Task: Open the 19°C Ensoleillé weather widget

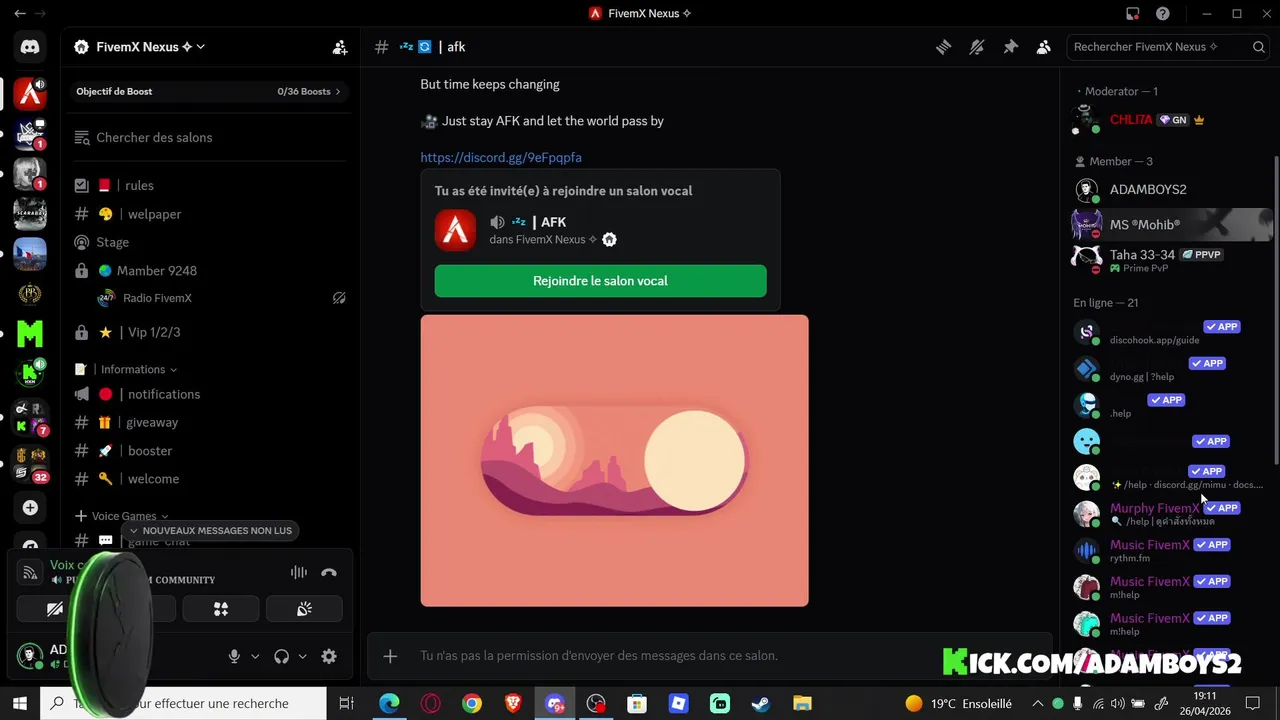Action: (958, 704)
